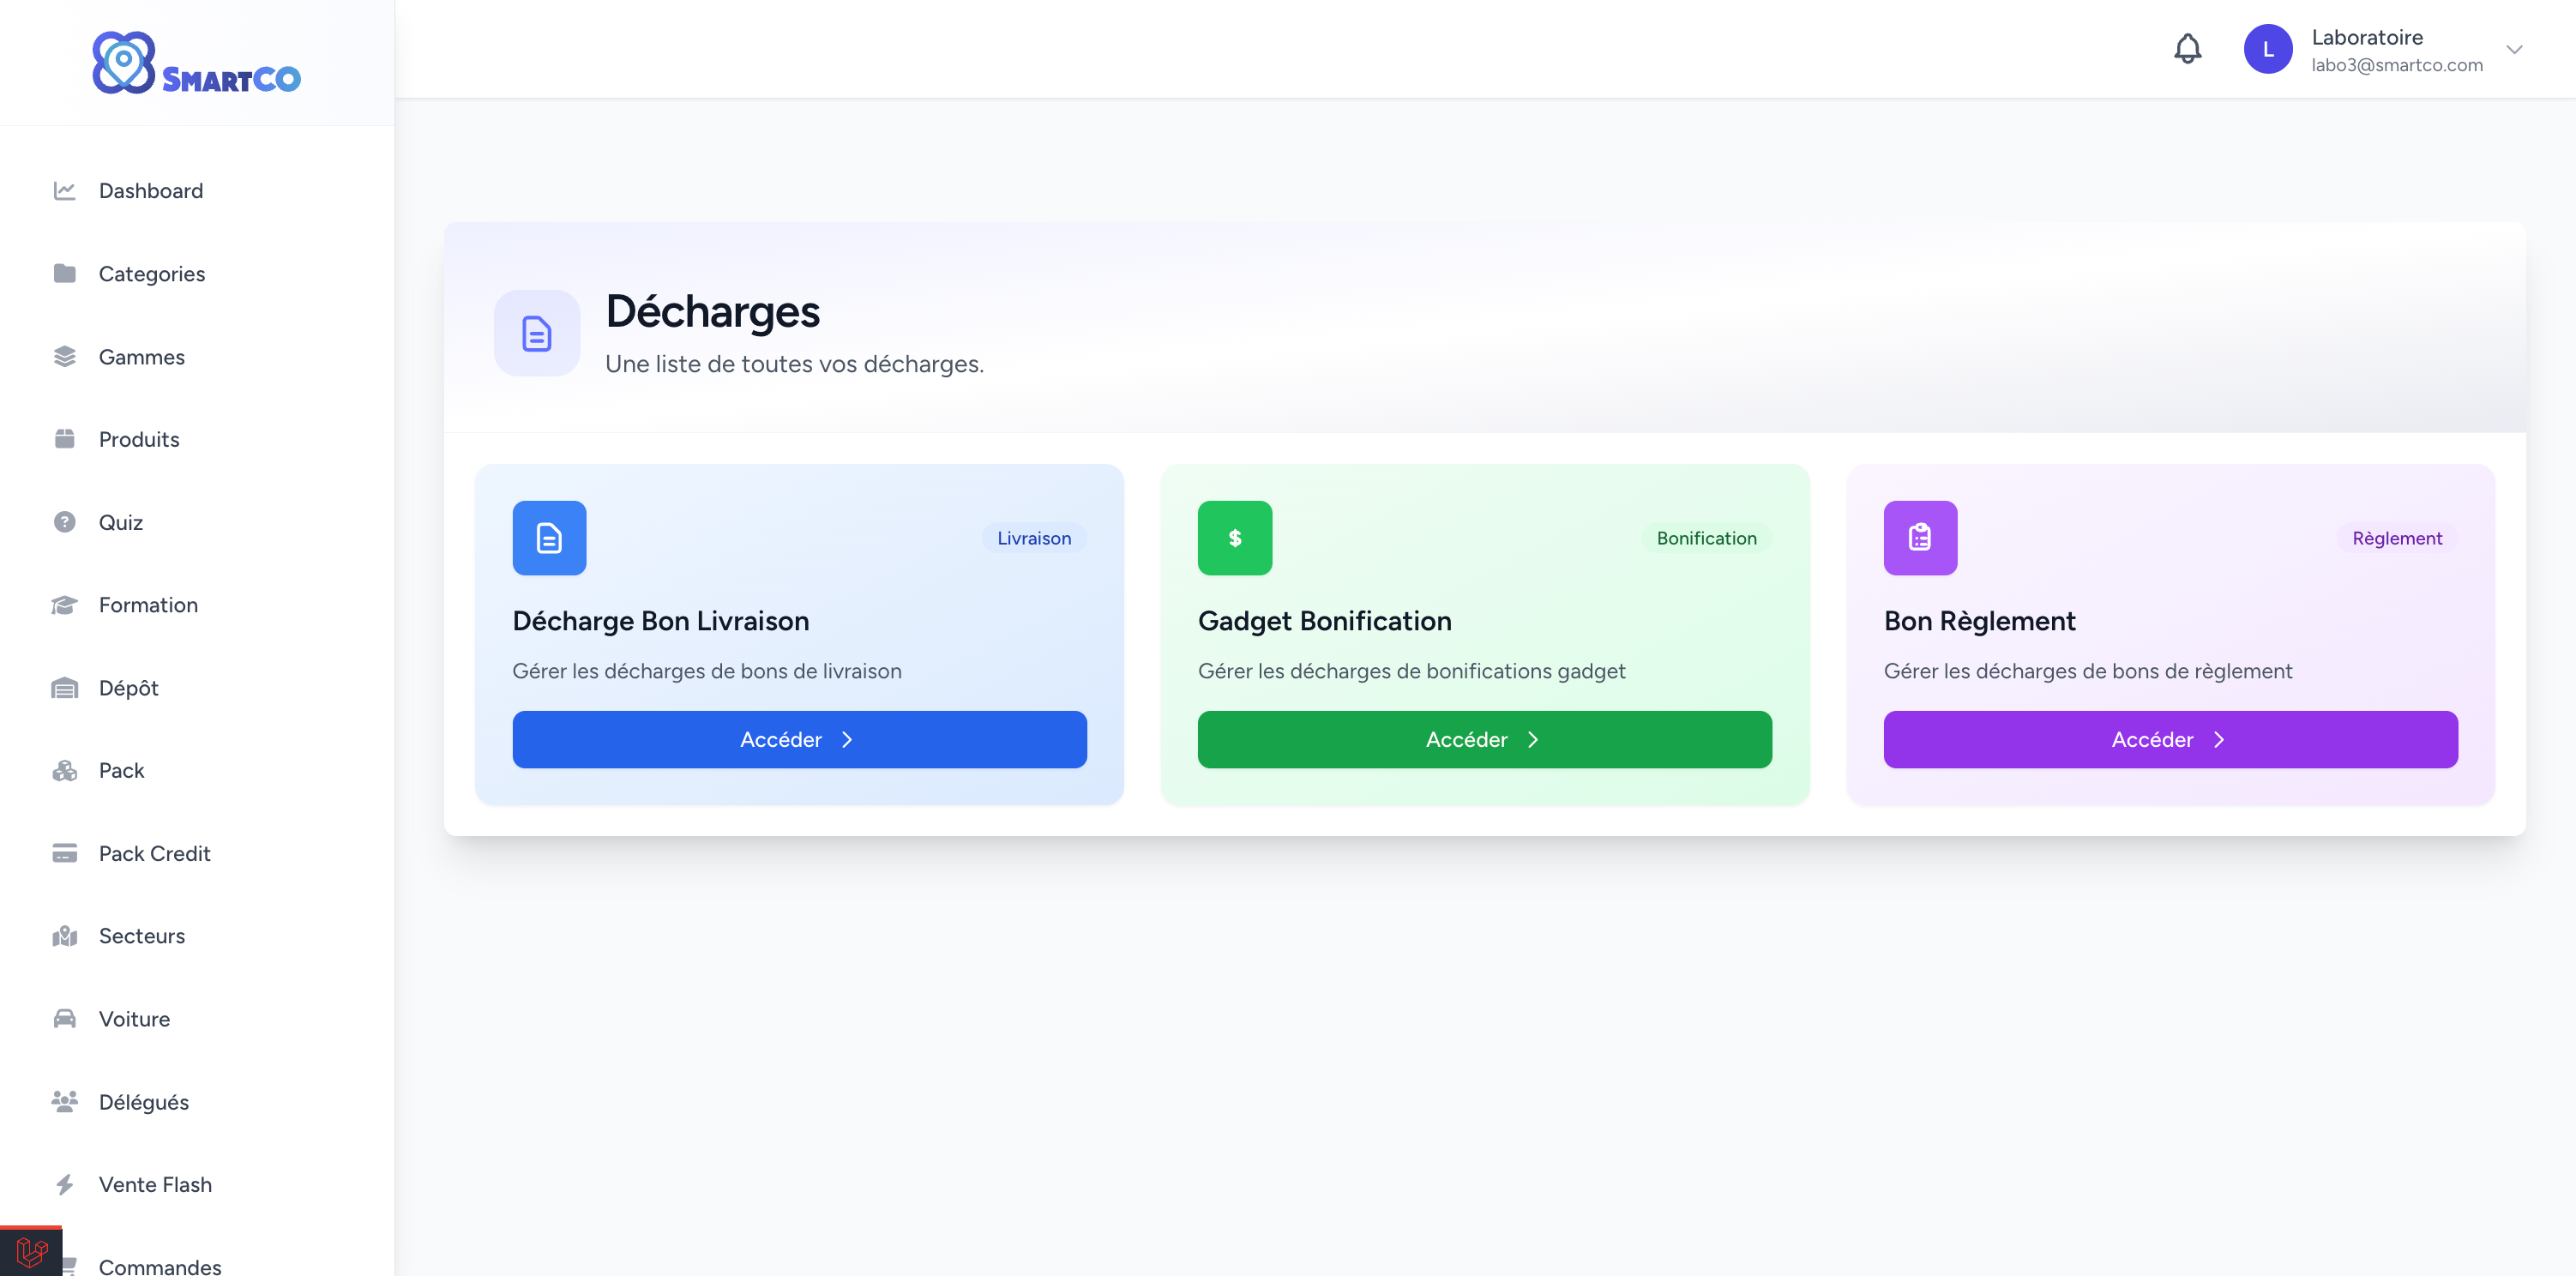This screenshot has height=1276, width=2576.
Task: Click 'Une liste de toutes vos décharges.'
Action: [794, 364]
